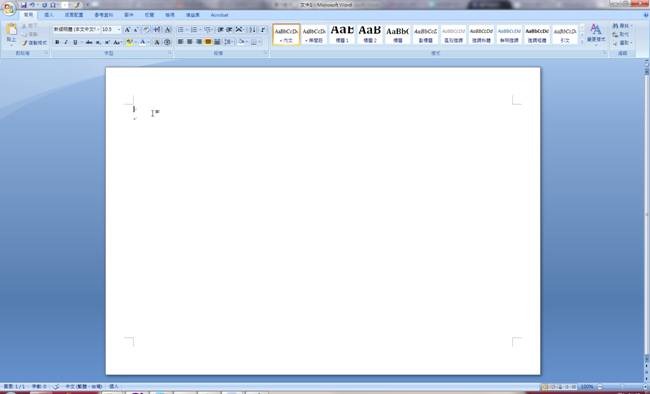
Task: Click the Character Border icon
Action: [167, 30]
